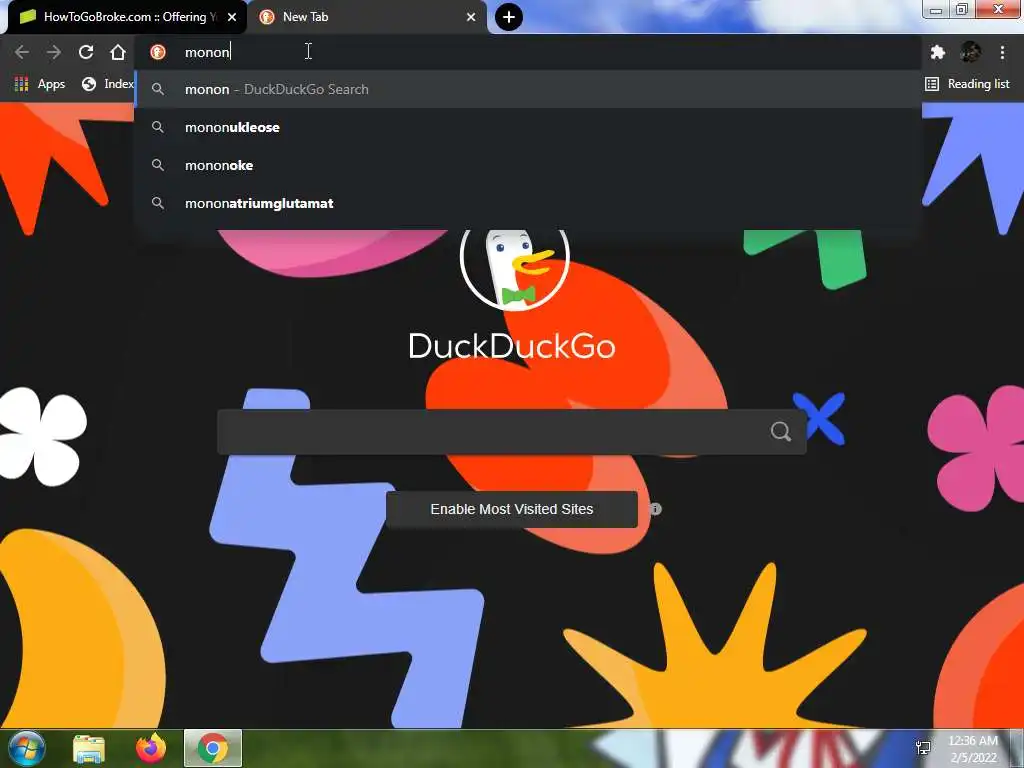Open the home page via the house icon

click(118, 52)
